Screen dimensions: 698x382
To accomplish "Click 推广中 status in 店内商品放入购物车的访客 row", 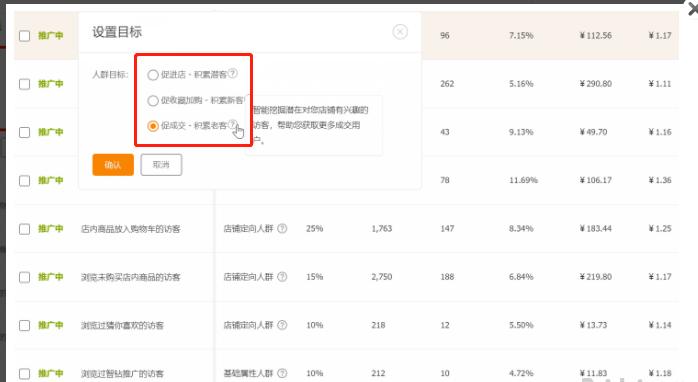I will [50, 228].
